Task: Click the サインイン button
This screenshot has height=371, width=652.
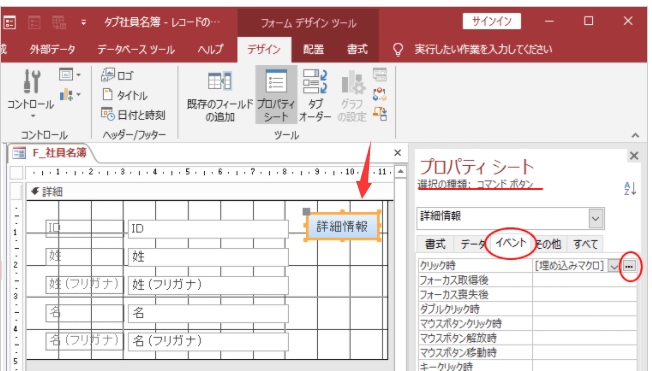Action: pyautogui.click(x=491, y=21)
